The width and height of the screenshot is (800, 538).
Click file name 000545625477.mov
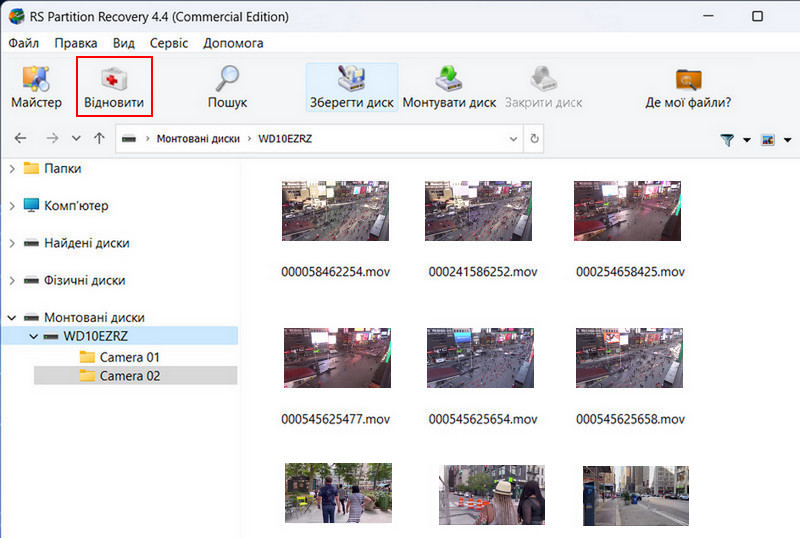click(335, 419)
